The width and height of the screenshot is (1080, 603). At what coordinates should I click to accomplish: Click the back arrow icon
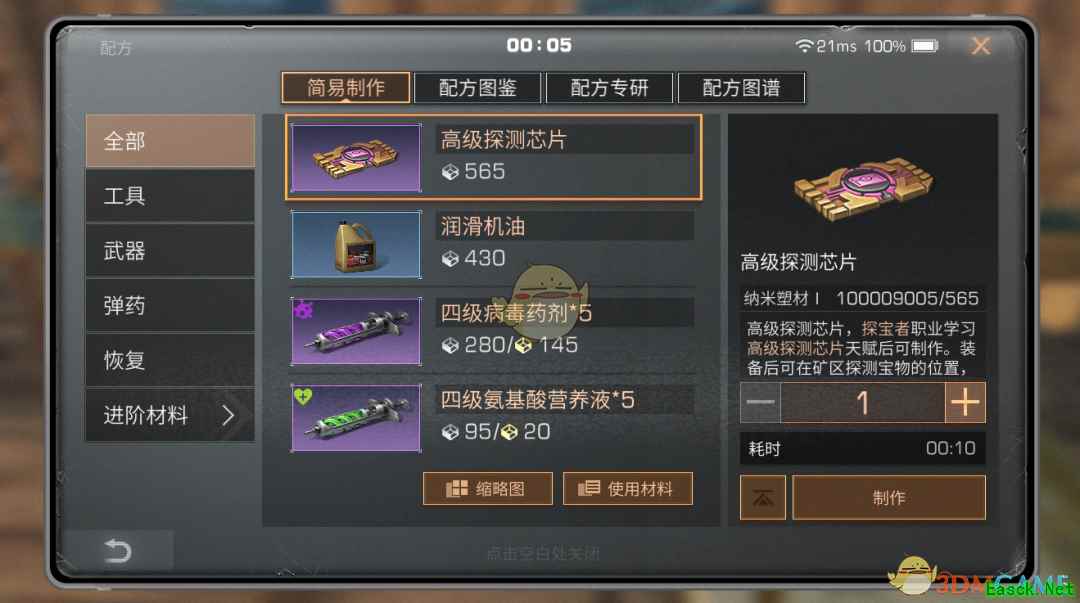[118, 551]
